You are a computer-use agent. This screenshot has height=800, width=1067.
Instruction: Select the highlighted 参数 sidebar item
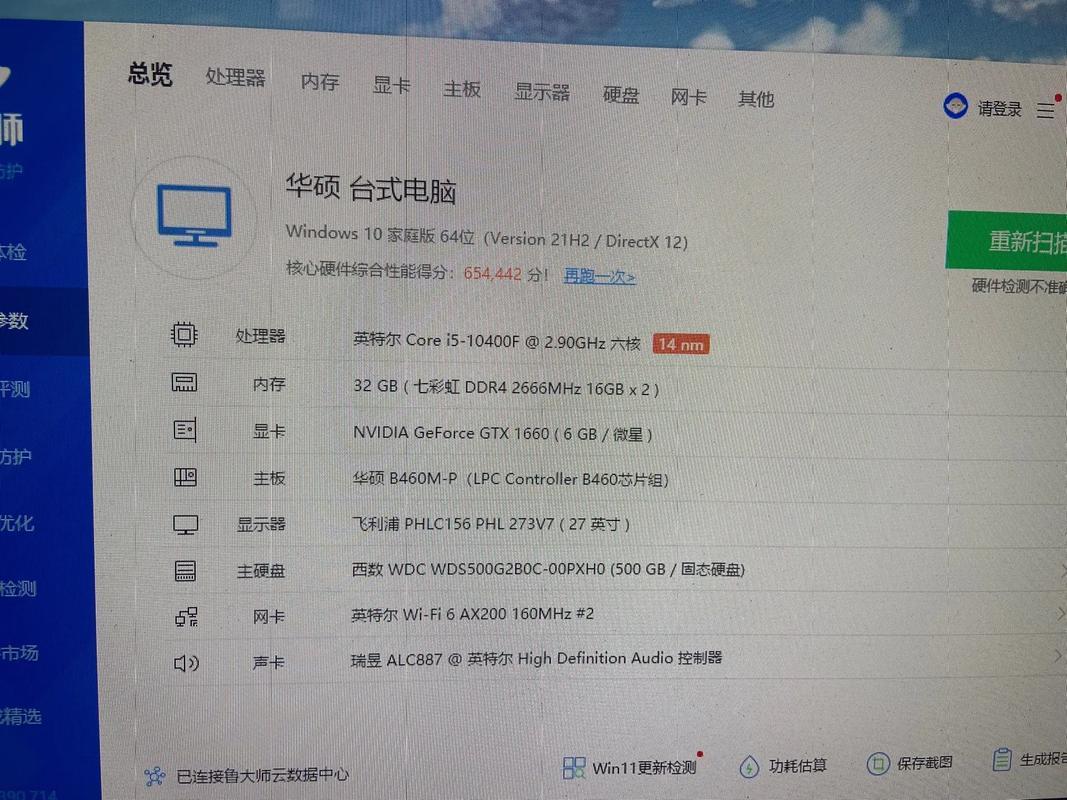43,320
